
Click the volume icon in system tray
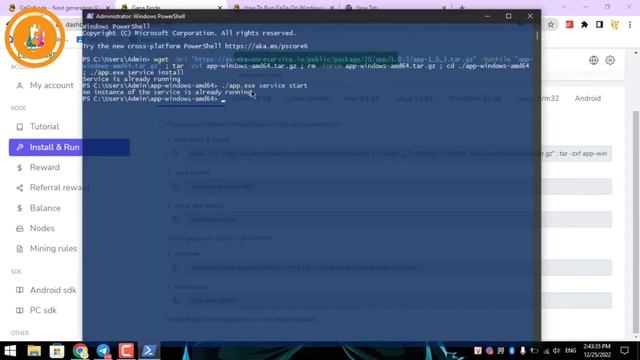556,351
